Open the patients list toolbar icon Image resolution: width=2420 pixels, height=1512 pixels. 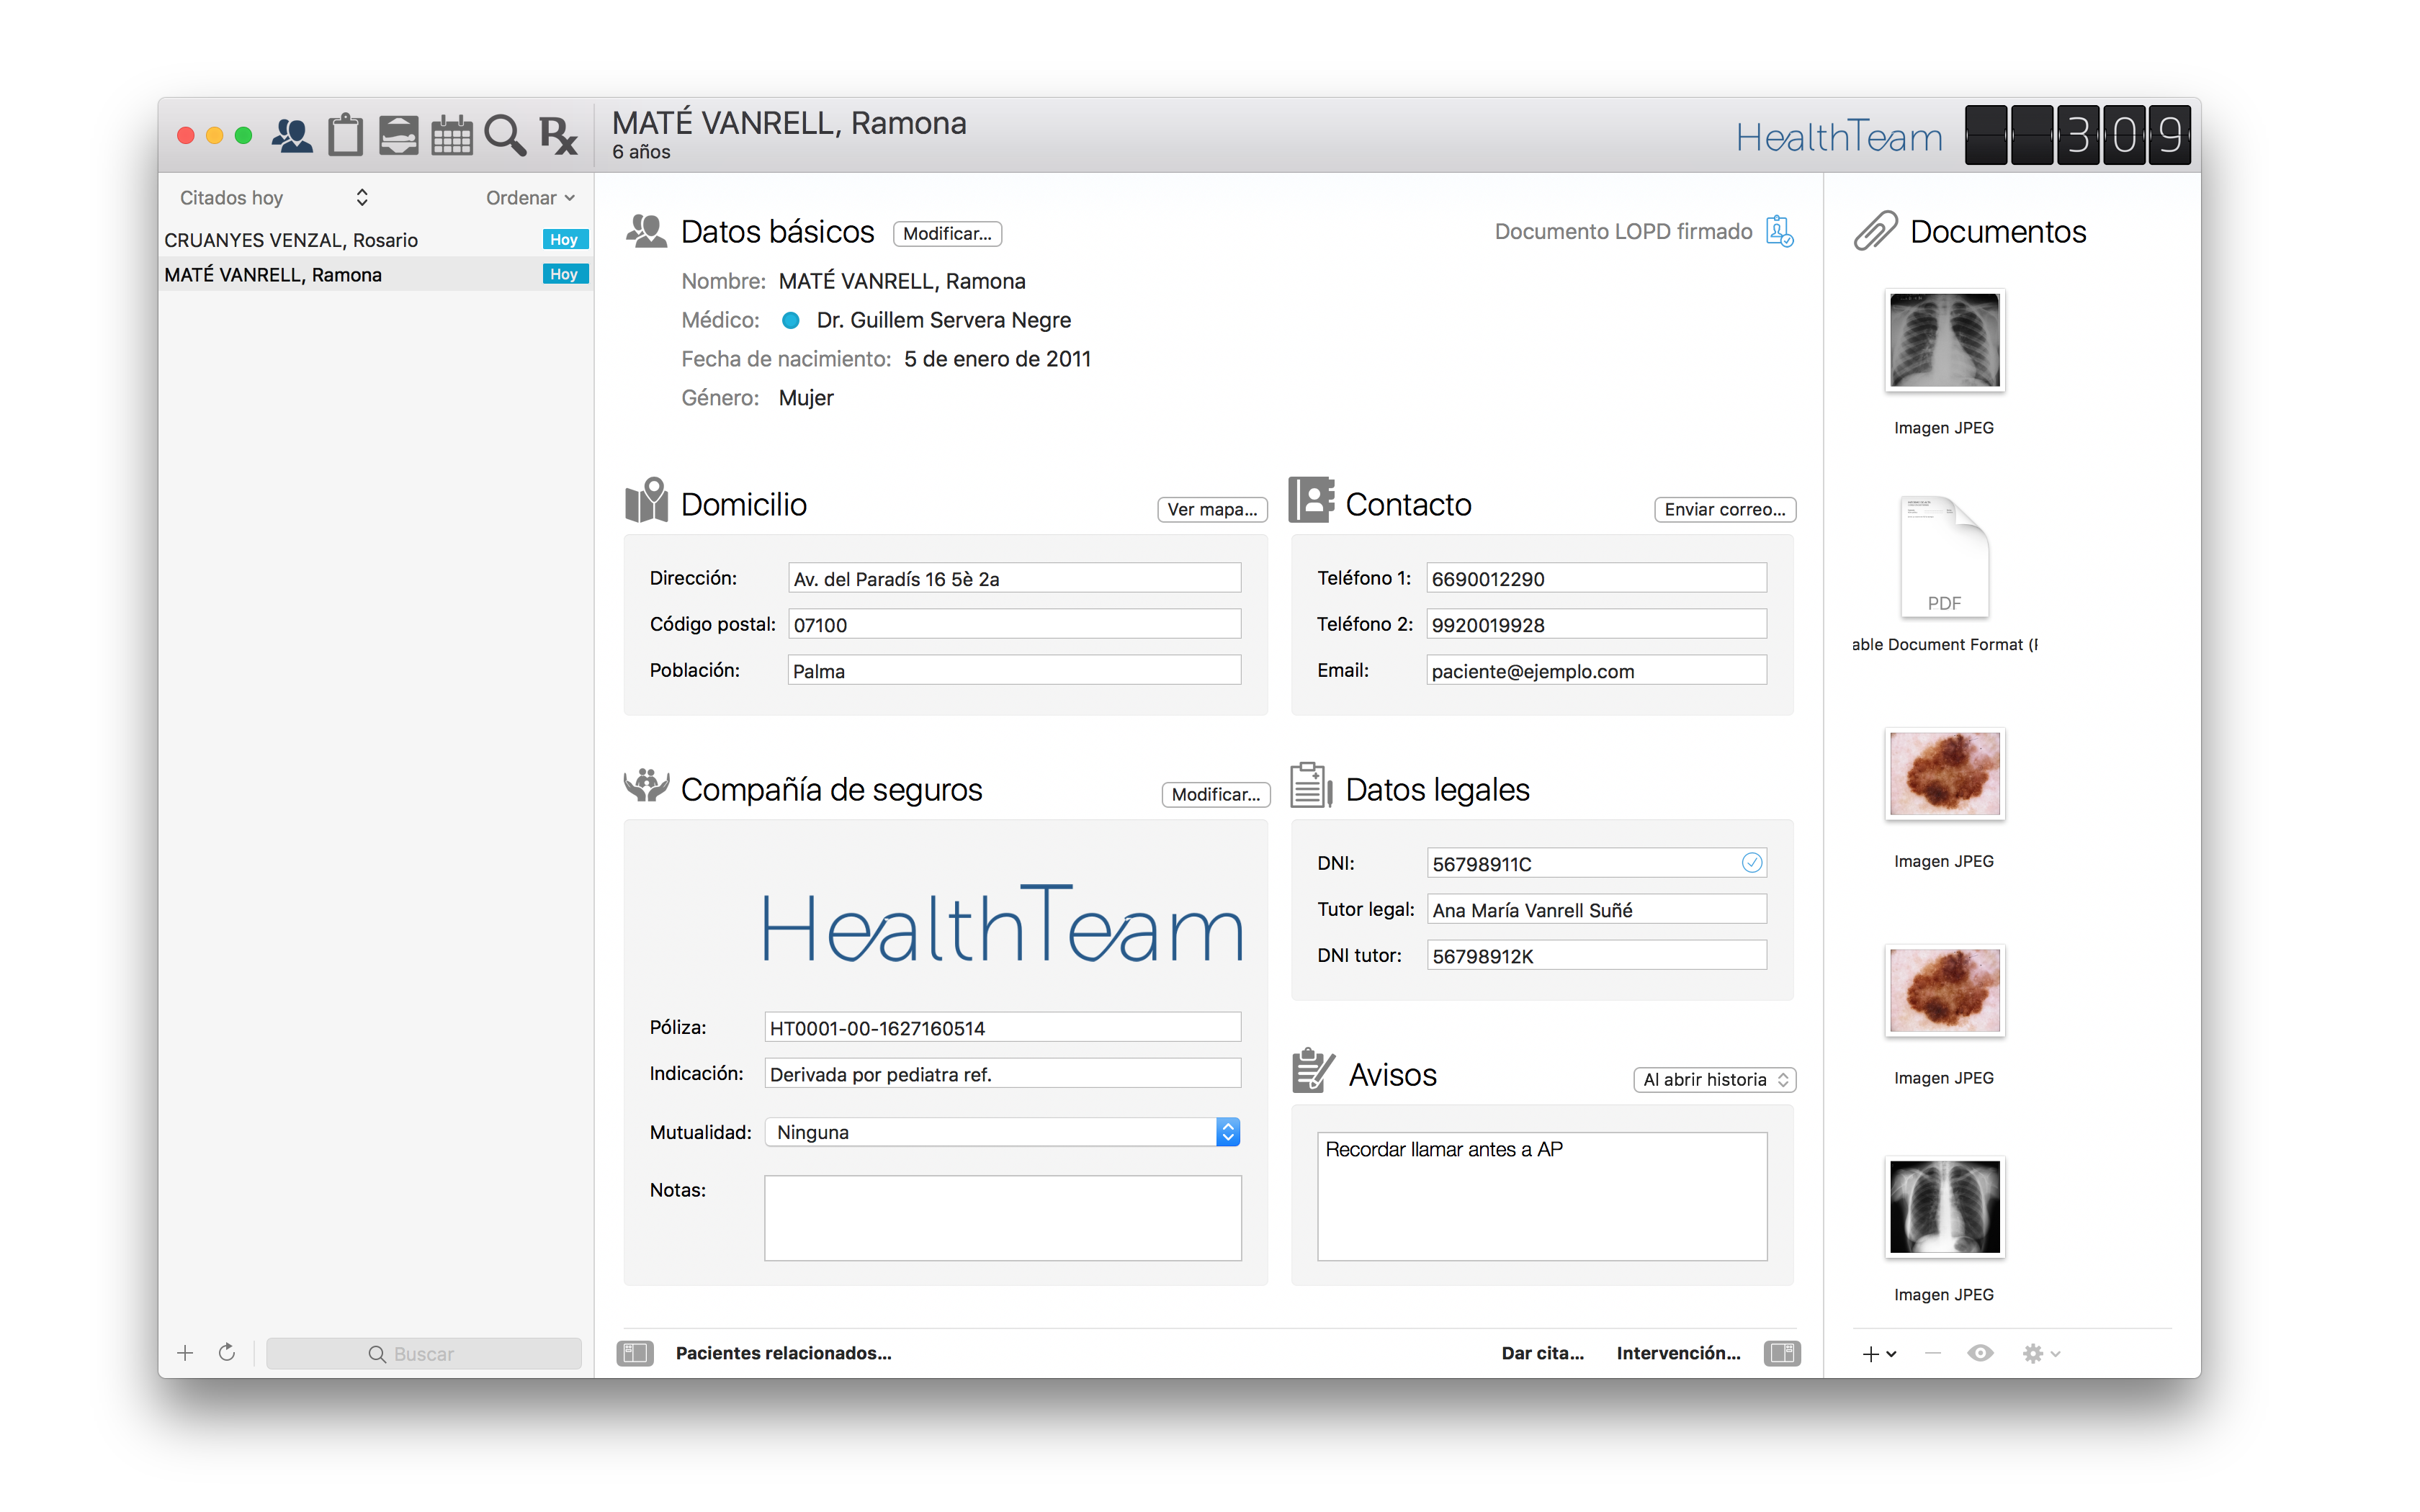point(292,135)
